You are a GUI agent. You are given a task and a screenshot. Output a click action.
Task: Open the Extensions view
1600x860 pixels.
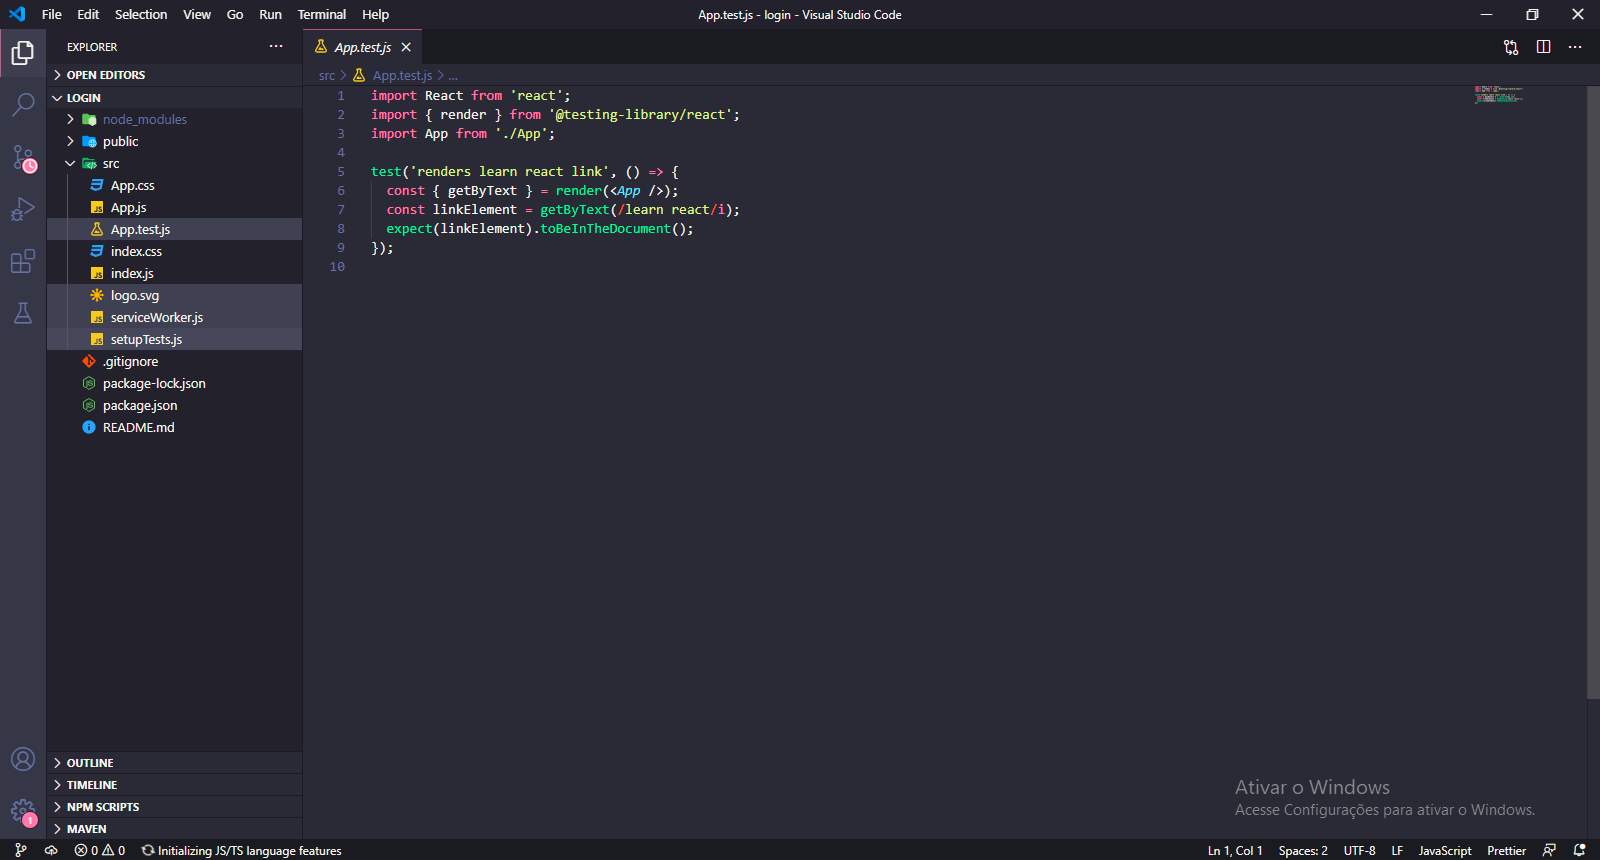pyautogui.click(x=23, y=262)
